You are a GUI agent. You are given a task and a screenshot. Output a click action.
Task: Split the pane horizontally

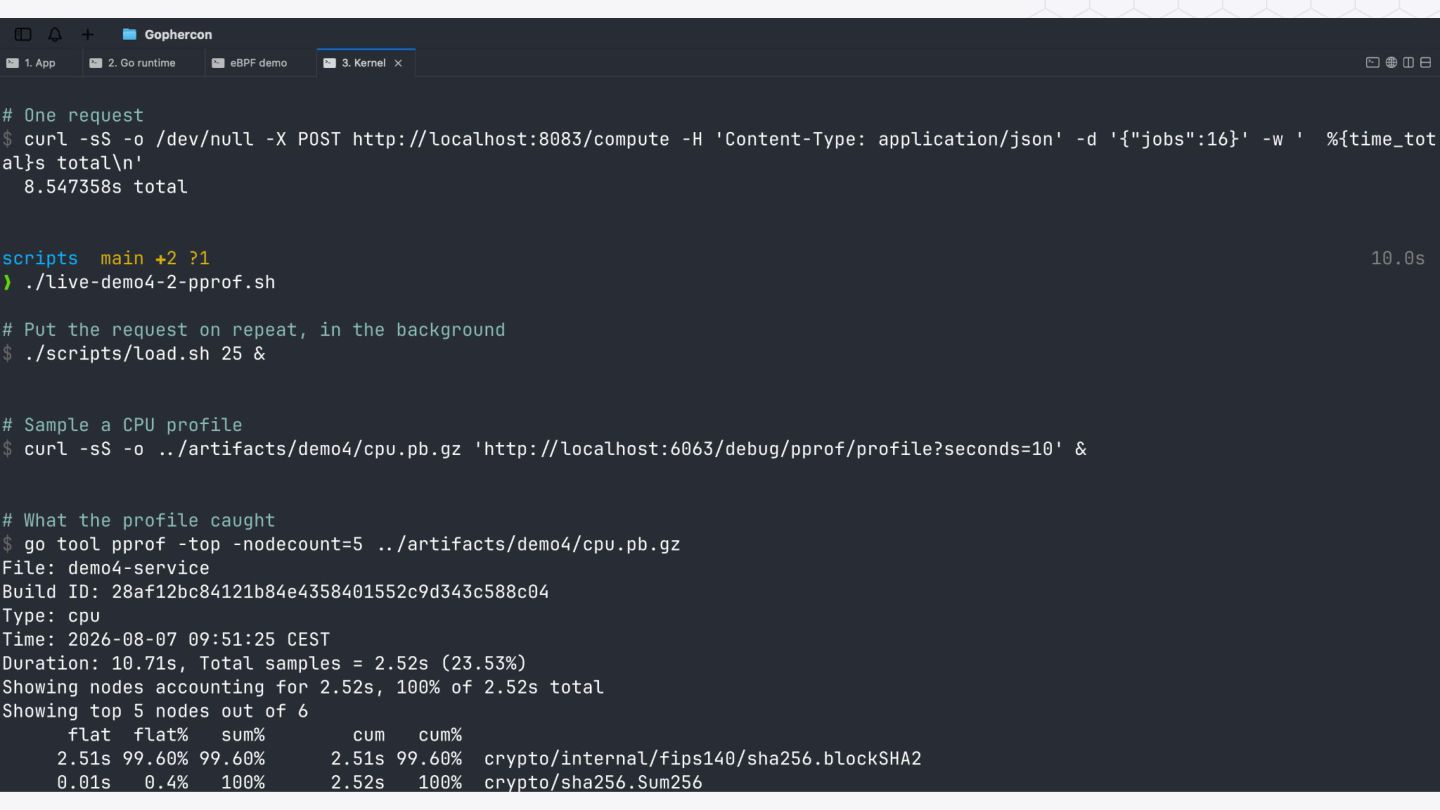[x=1425, y=63]
